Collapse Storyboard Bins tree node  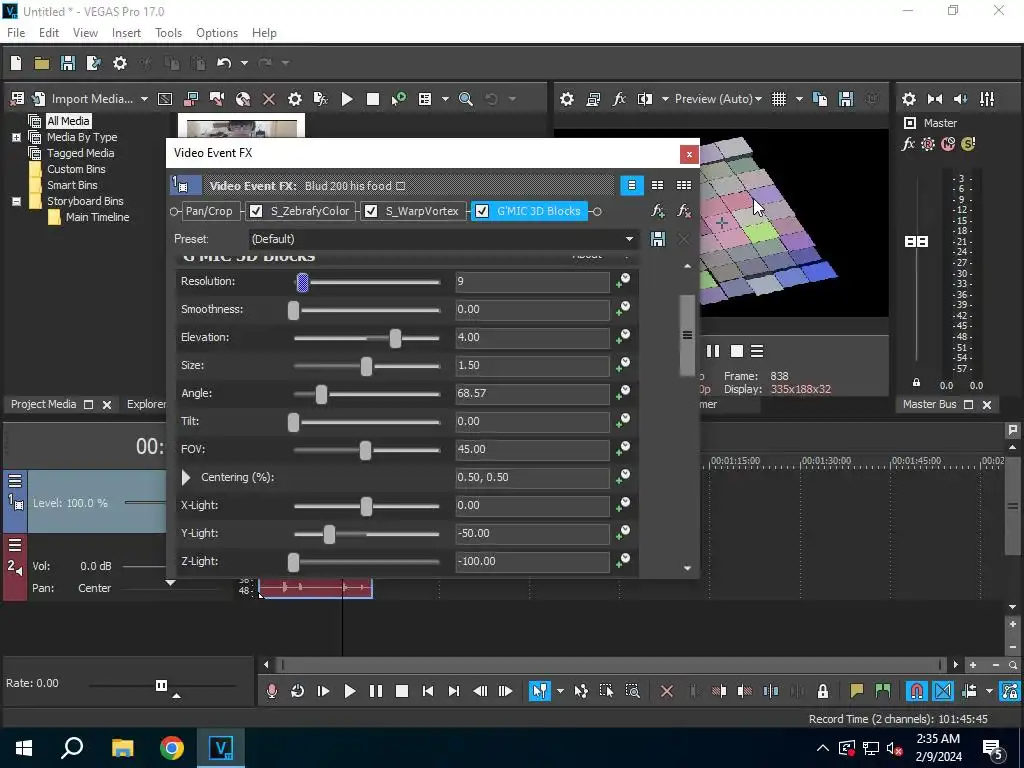[16, 201]
